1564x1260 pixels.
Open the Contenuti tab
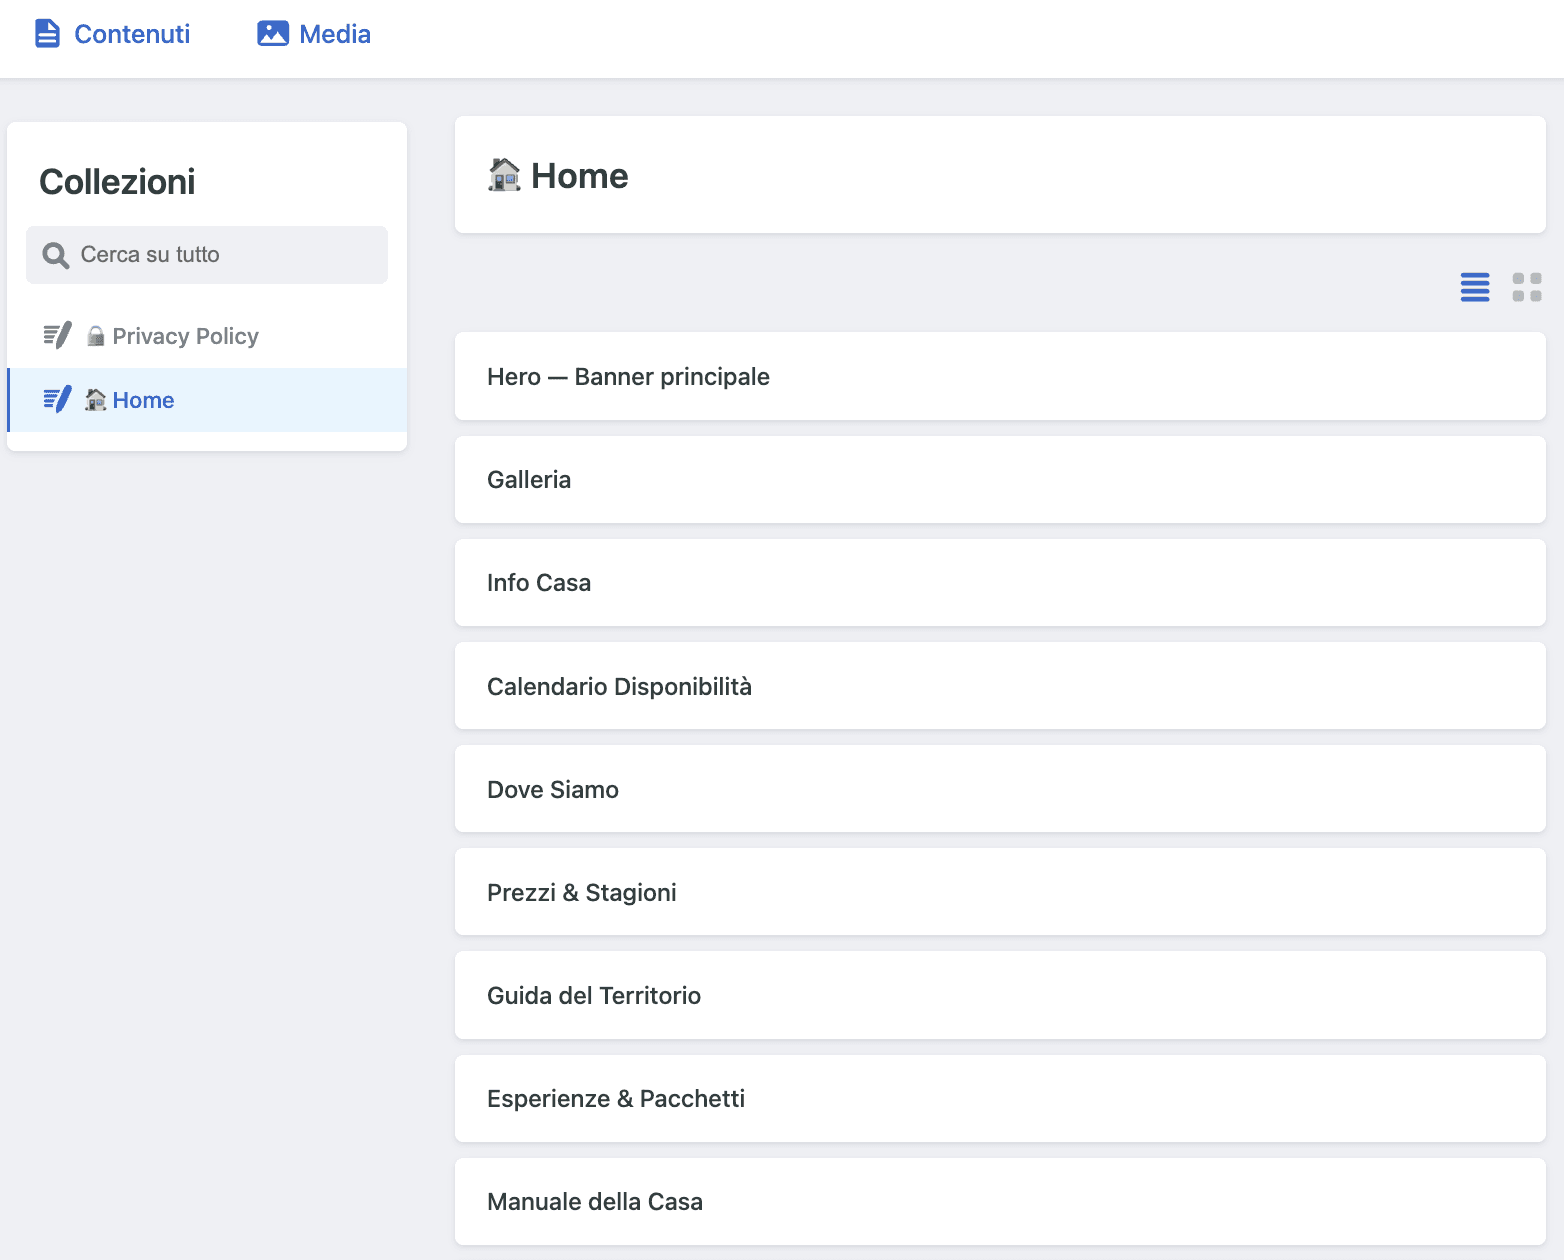(112, 34)
